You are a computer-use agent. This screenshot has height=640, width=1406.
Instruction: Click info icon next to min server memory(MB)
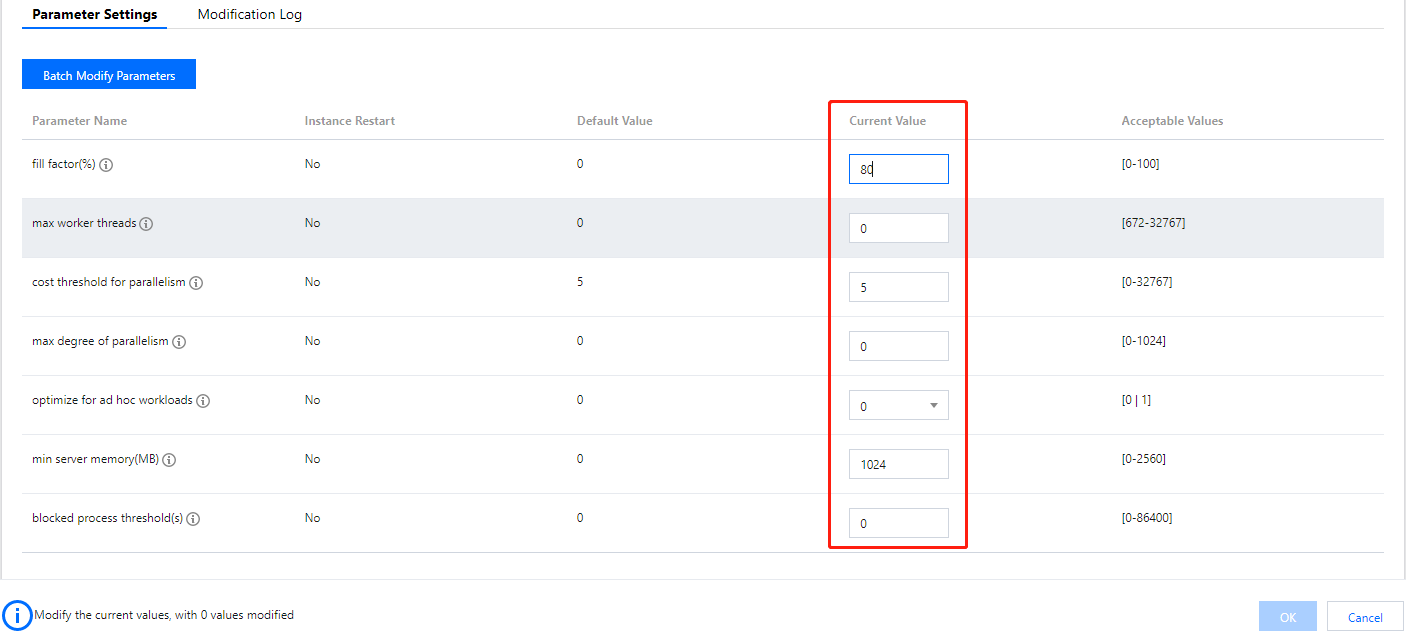tap(169, 460)
